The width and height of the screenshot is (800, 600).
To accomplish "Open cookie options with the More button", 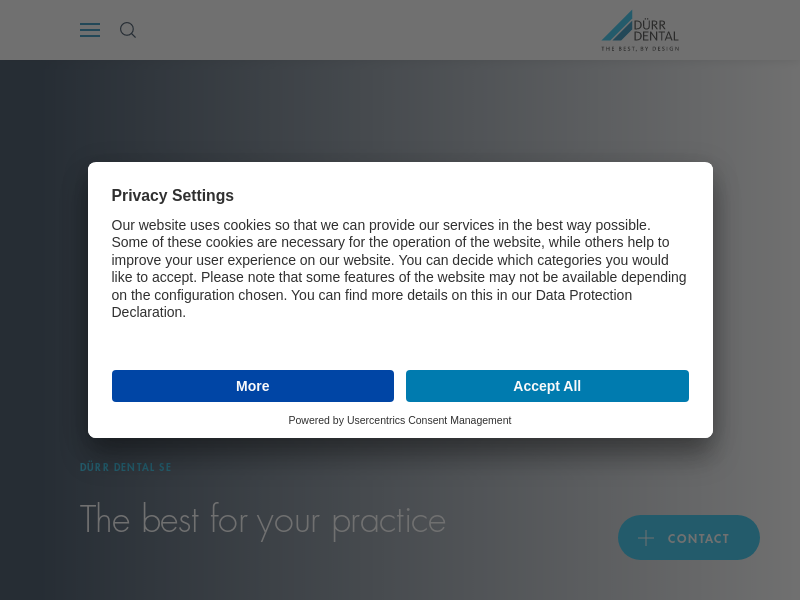I will click(x=253, y=386).
